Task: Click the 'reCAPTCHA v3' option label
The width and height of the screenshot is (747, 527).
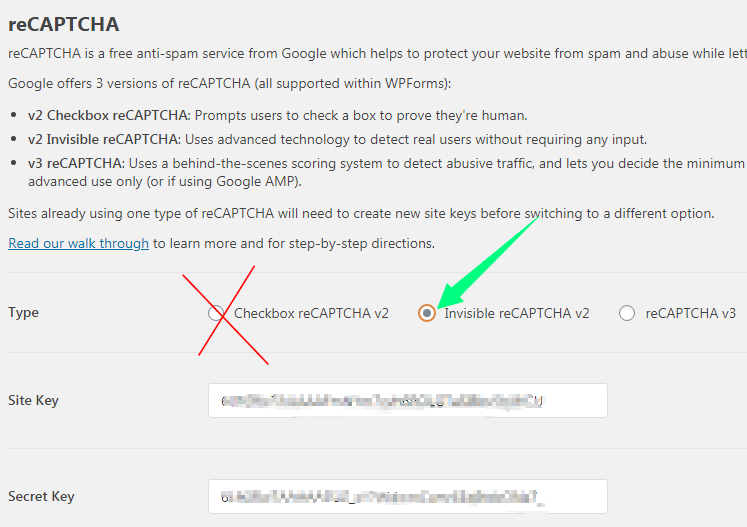Action: click(691, 313)
